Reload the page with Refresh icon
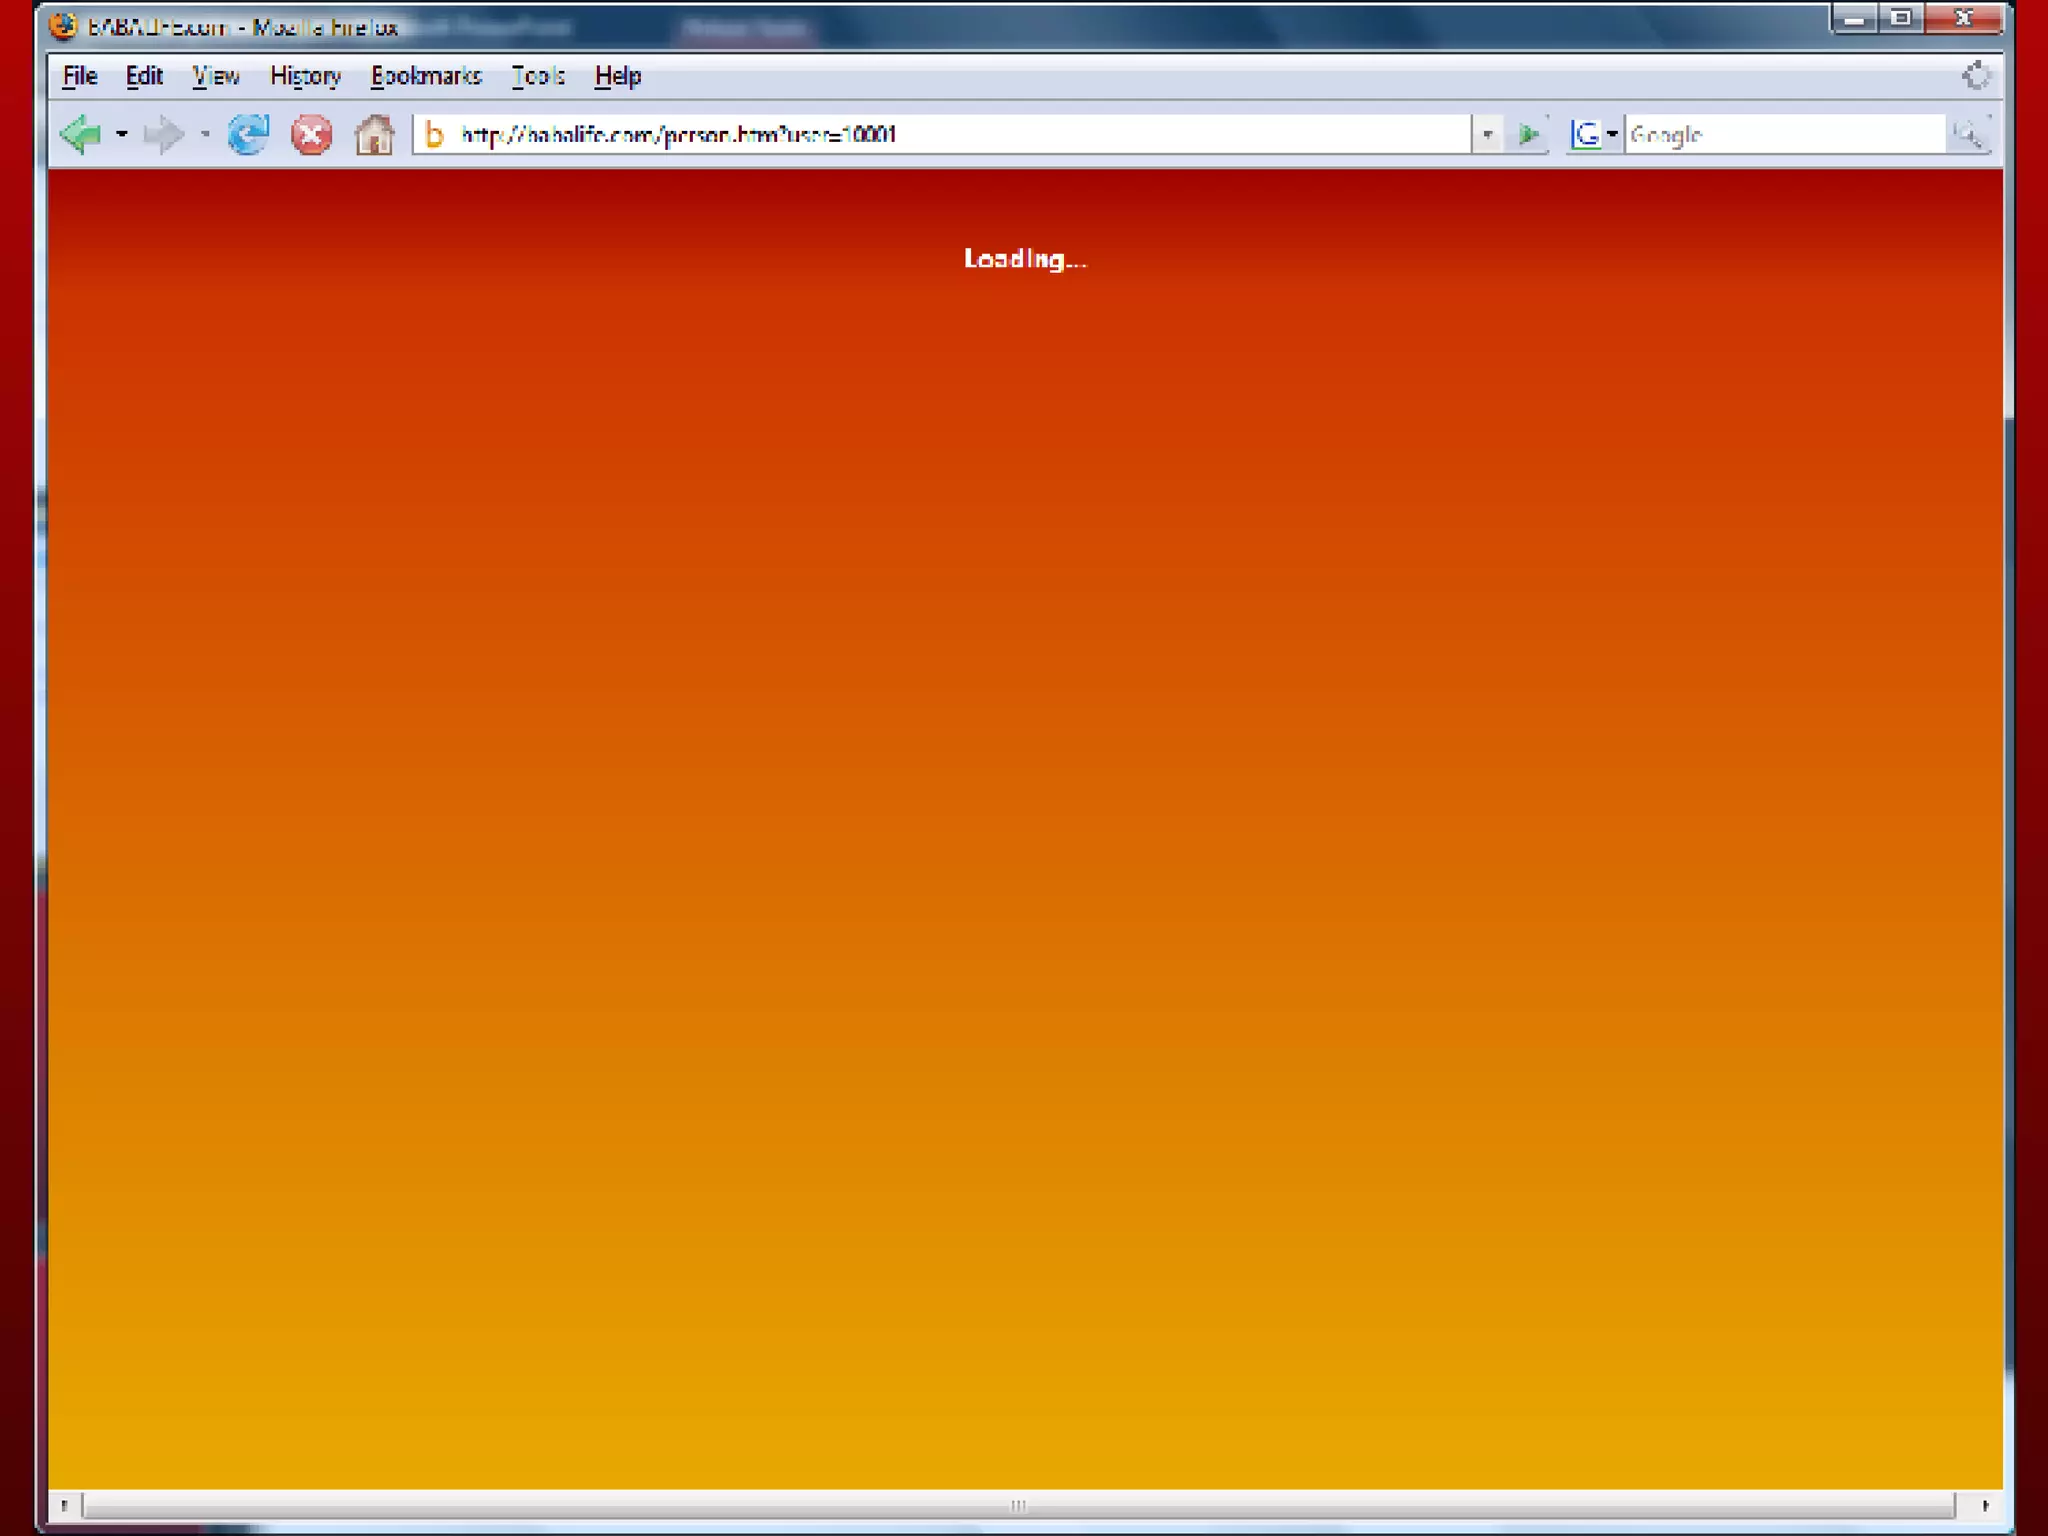 click(x=248, y=134)
